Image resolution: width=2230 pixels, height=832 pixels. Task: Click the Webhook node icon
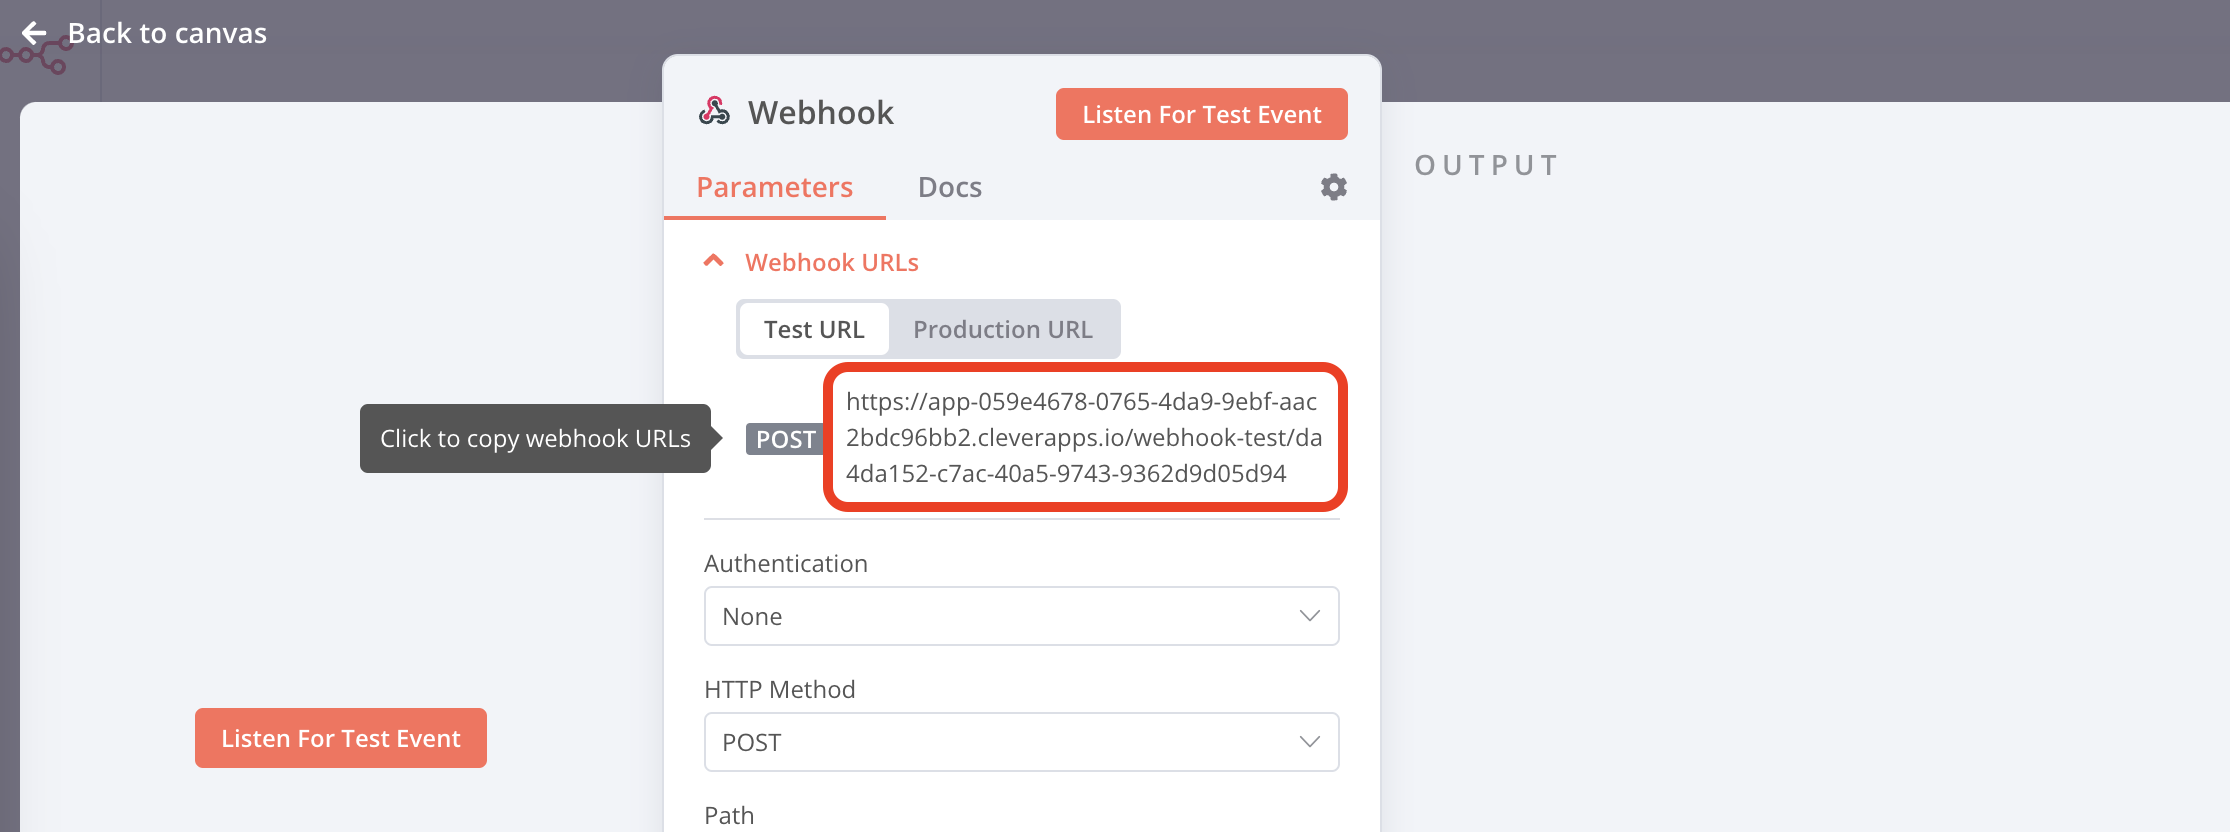(x=714, y=112)
